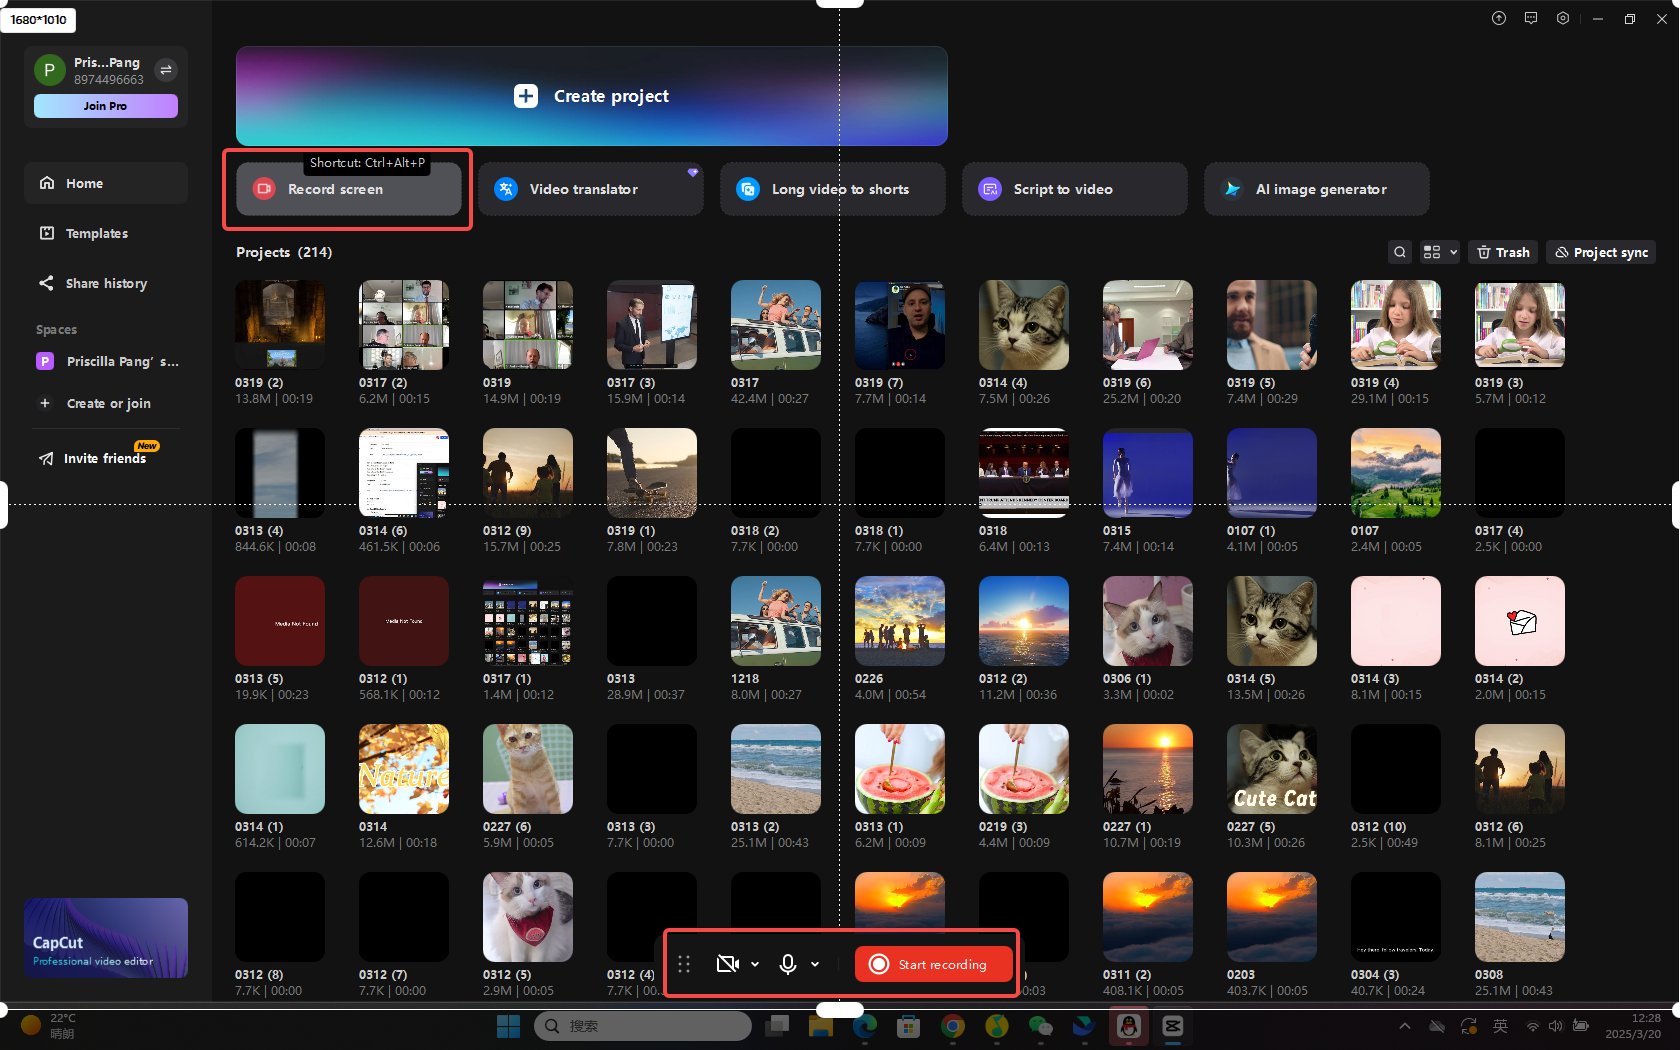This screenshot has height=1050, width=1680.
Task: Click the profile avatar with letter P
Action: [50, 70]
